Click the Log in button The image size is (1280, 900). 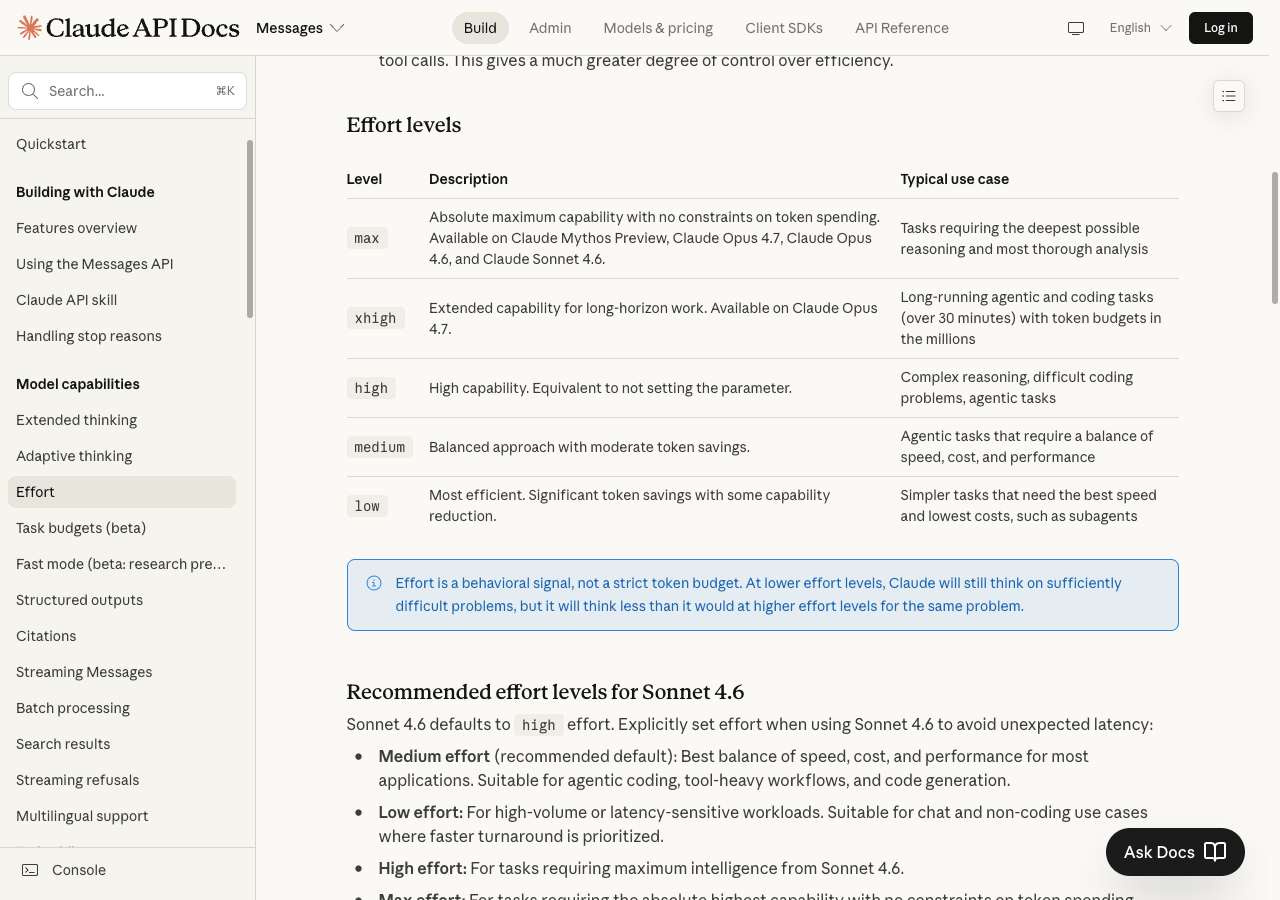pyautogui.click(x=1221, y=28)
